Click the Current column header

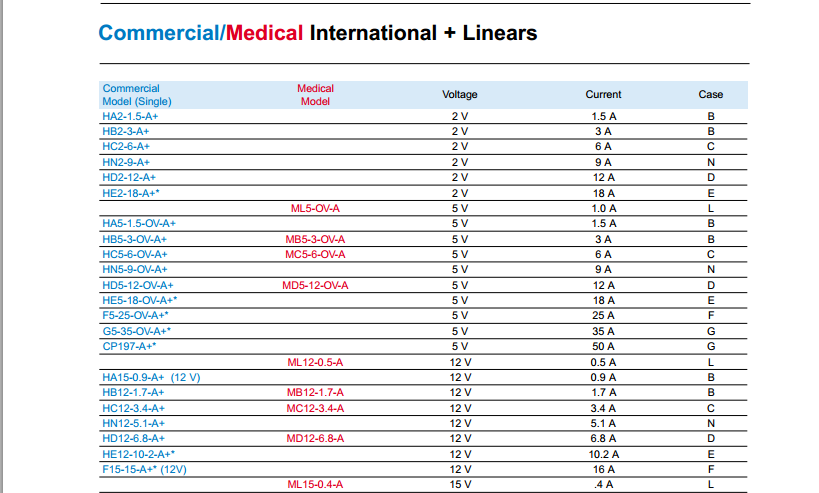[603, 95]
